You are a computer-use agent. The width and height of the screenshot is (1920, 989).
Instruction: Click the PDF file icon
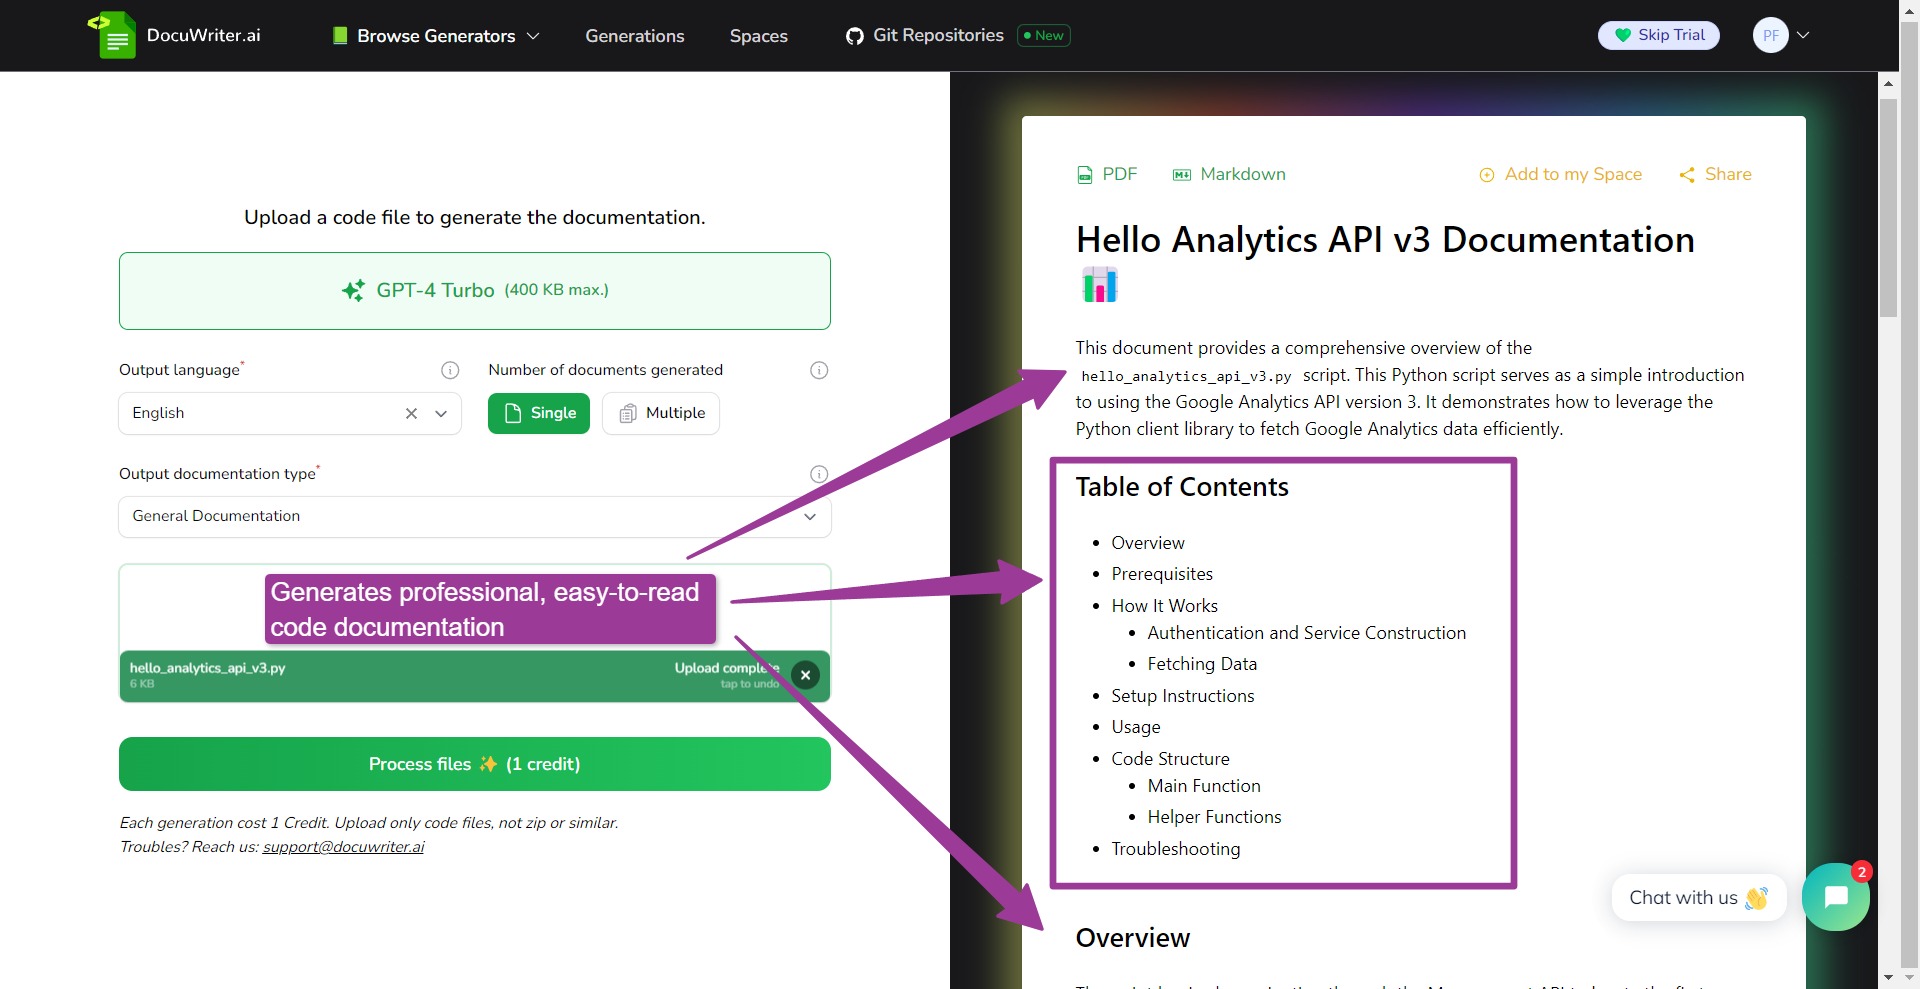[x=1085, y=175]
